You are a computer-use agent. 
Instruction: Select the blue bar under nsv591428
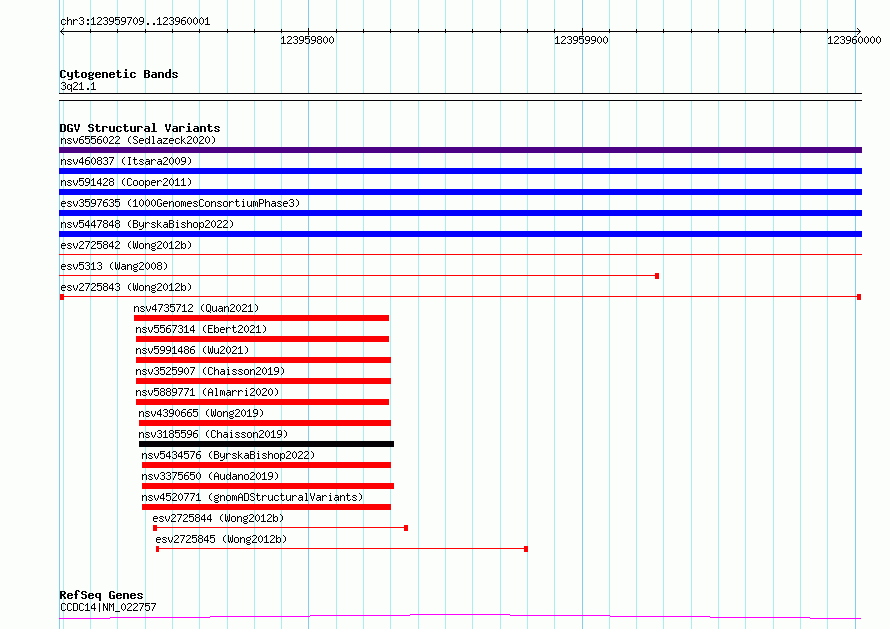(460, 192)
